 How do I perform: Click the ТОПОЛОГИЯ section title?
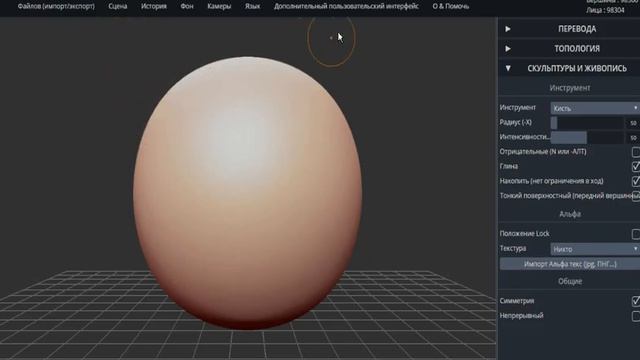(577, 49)
